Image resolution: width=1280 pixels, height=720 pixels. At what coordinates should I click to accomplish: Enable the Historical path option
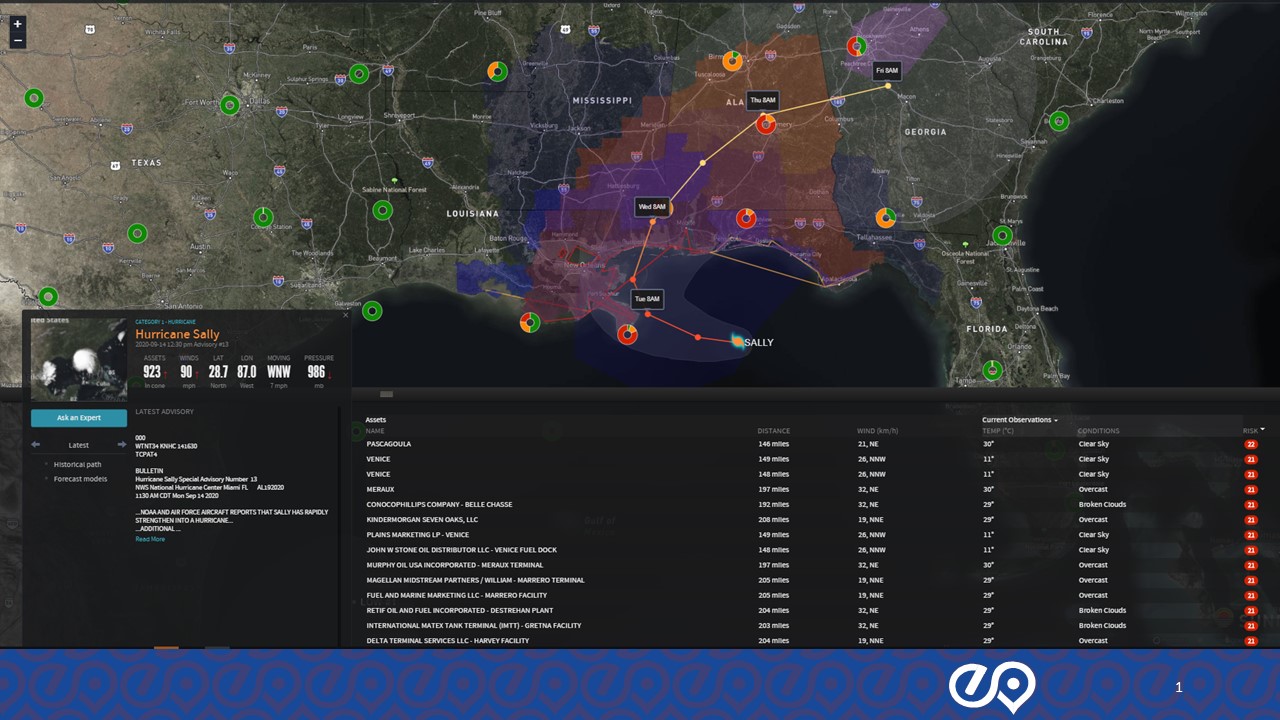77,464
